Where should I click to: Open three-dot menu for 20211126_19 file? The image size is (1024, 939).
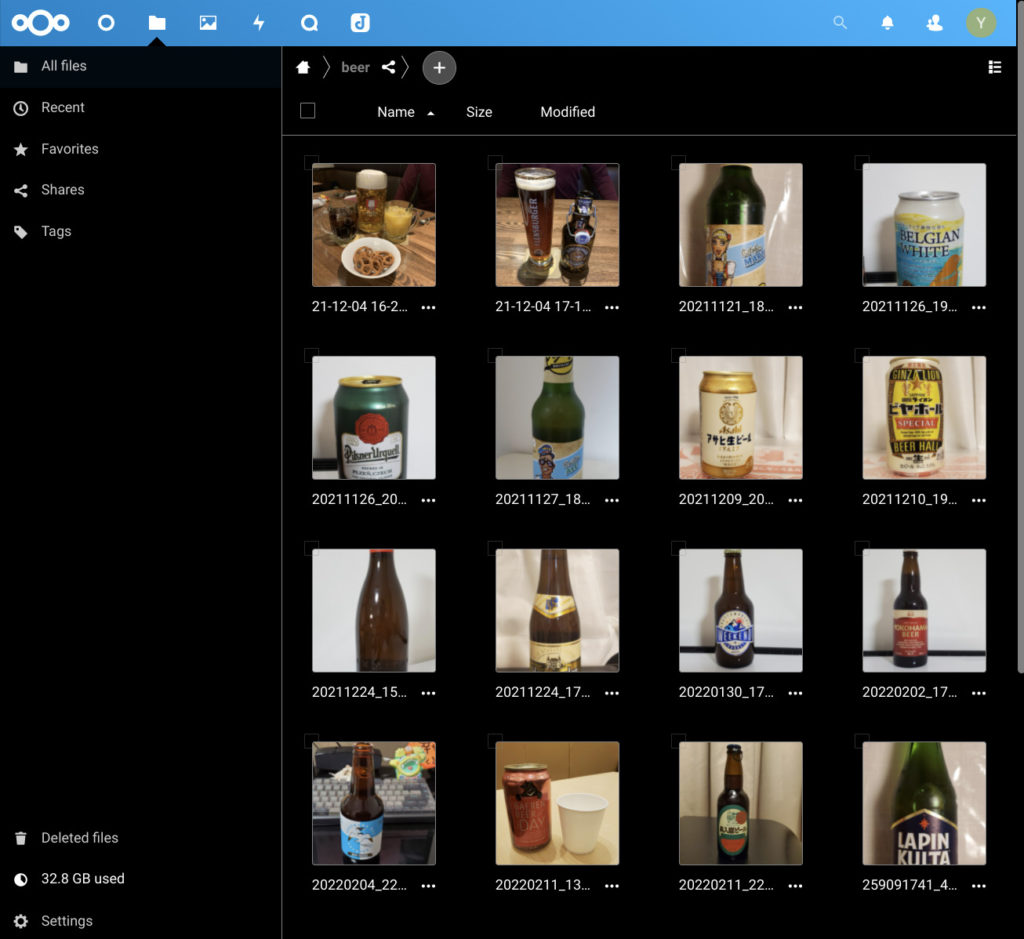click(x=979, y=307)
